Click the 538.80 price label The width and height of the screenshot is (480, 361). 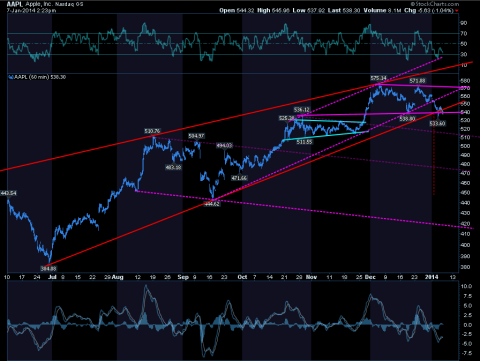[x=407, y=119]
